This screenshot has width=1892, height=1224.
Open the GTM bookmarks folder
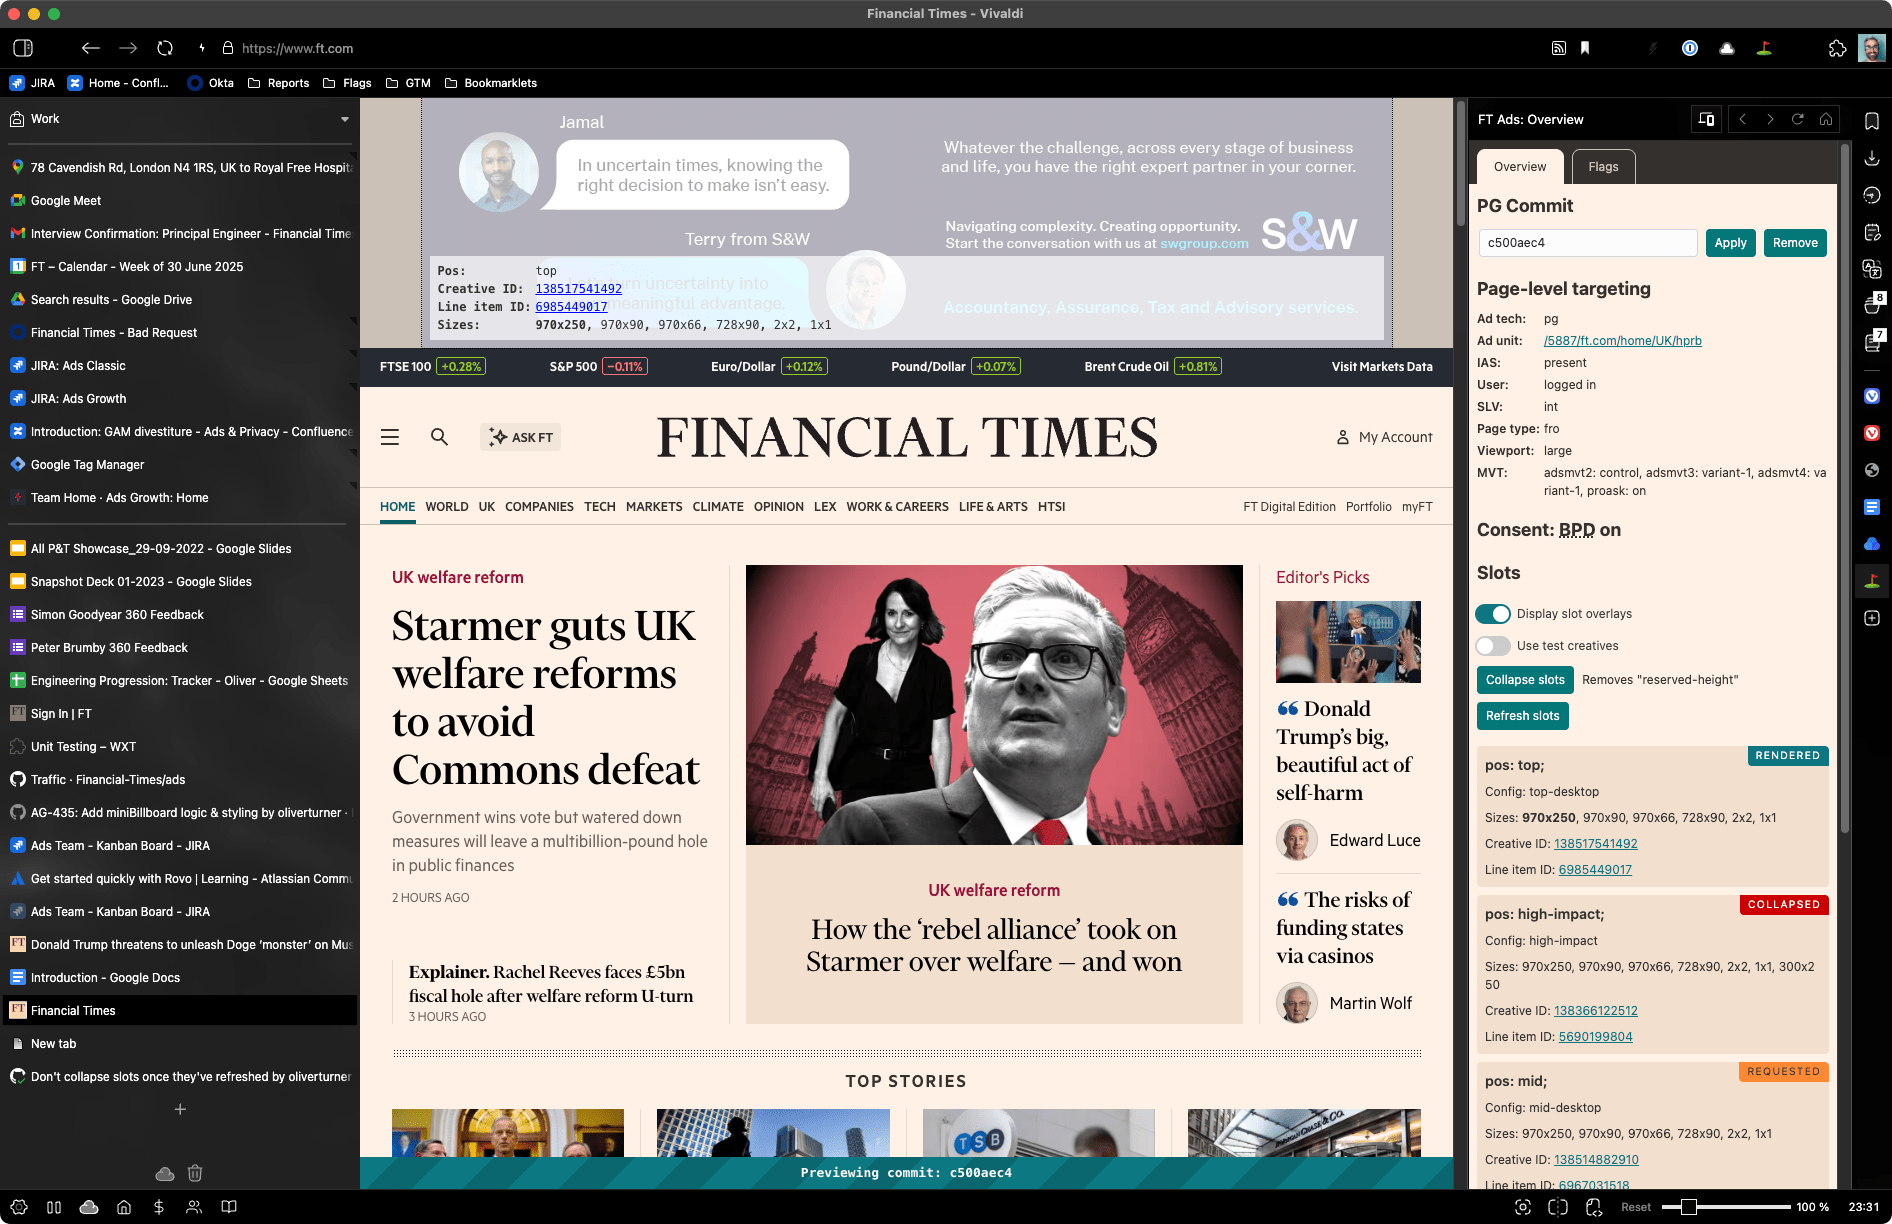[408, 83]
